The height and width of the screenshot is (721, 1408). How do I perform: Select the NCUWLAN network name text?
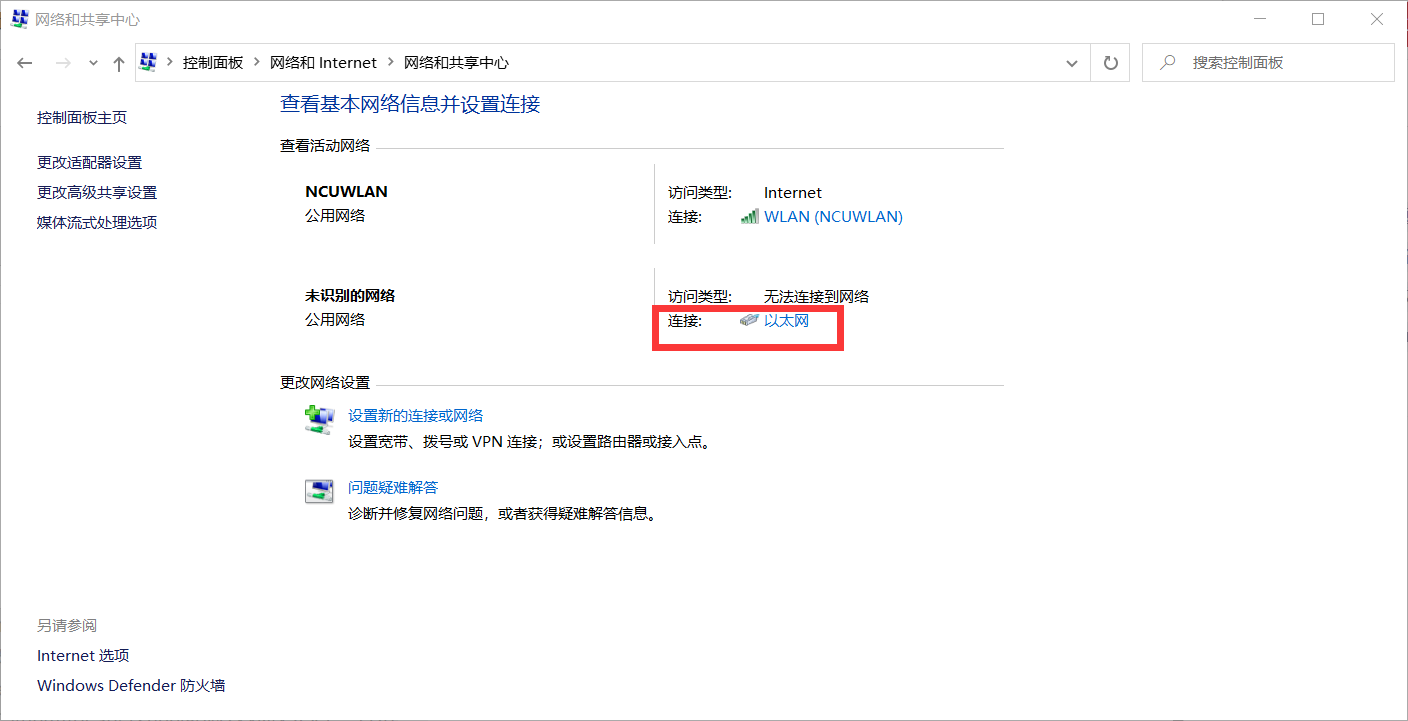[x=346, y=191]
